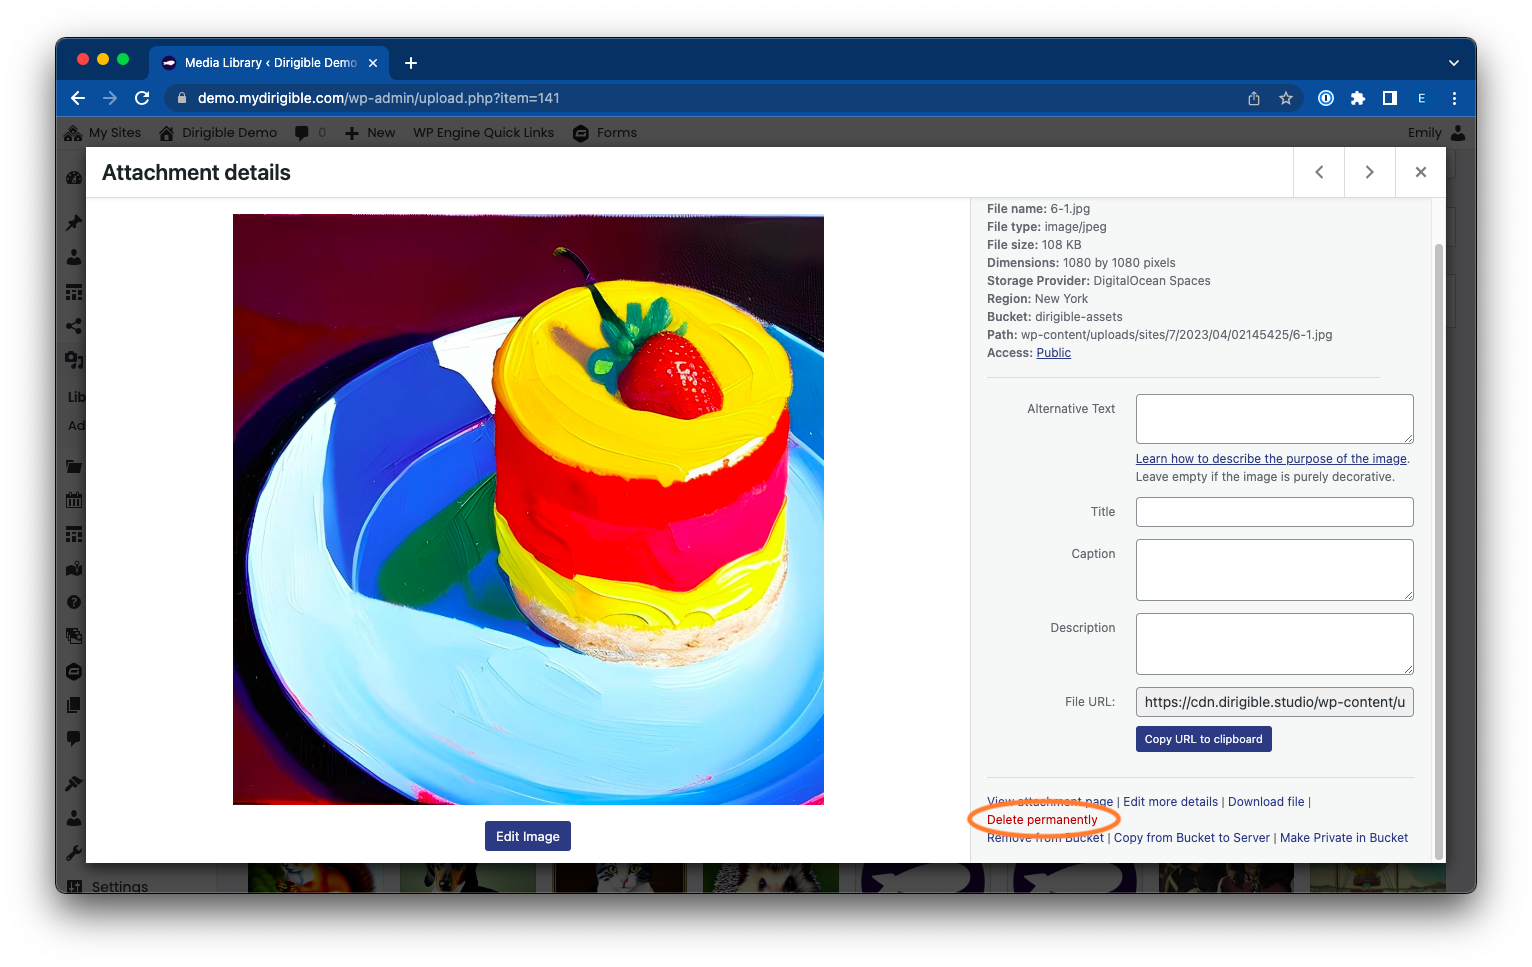
Task: Open the Tools wrench icon in sidebar
Action: pos(74,853)
